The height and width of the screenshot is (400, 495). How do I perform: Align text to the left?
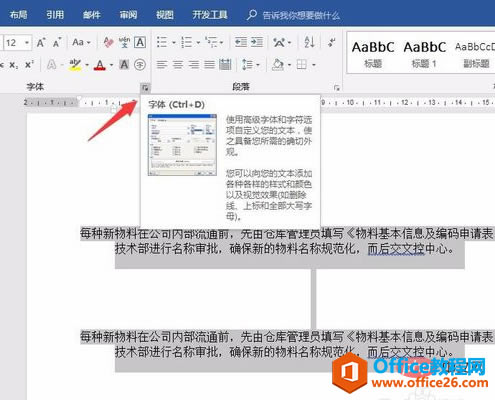click(x=162, y=65)
